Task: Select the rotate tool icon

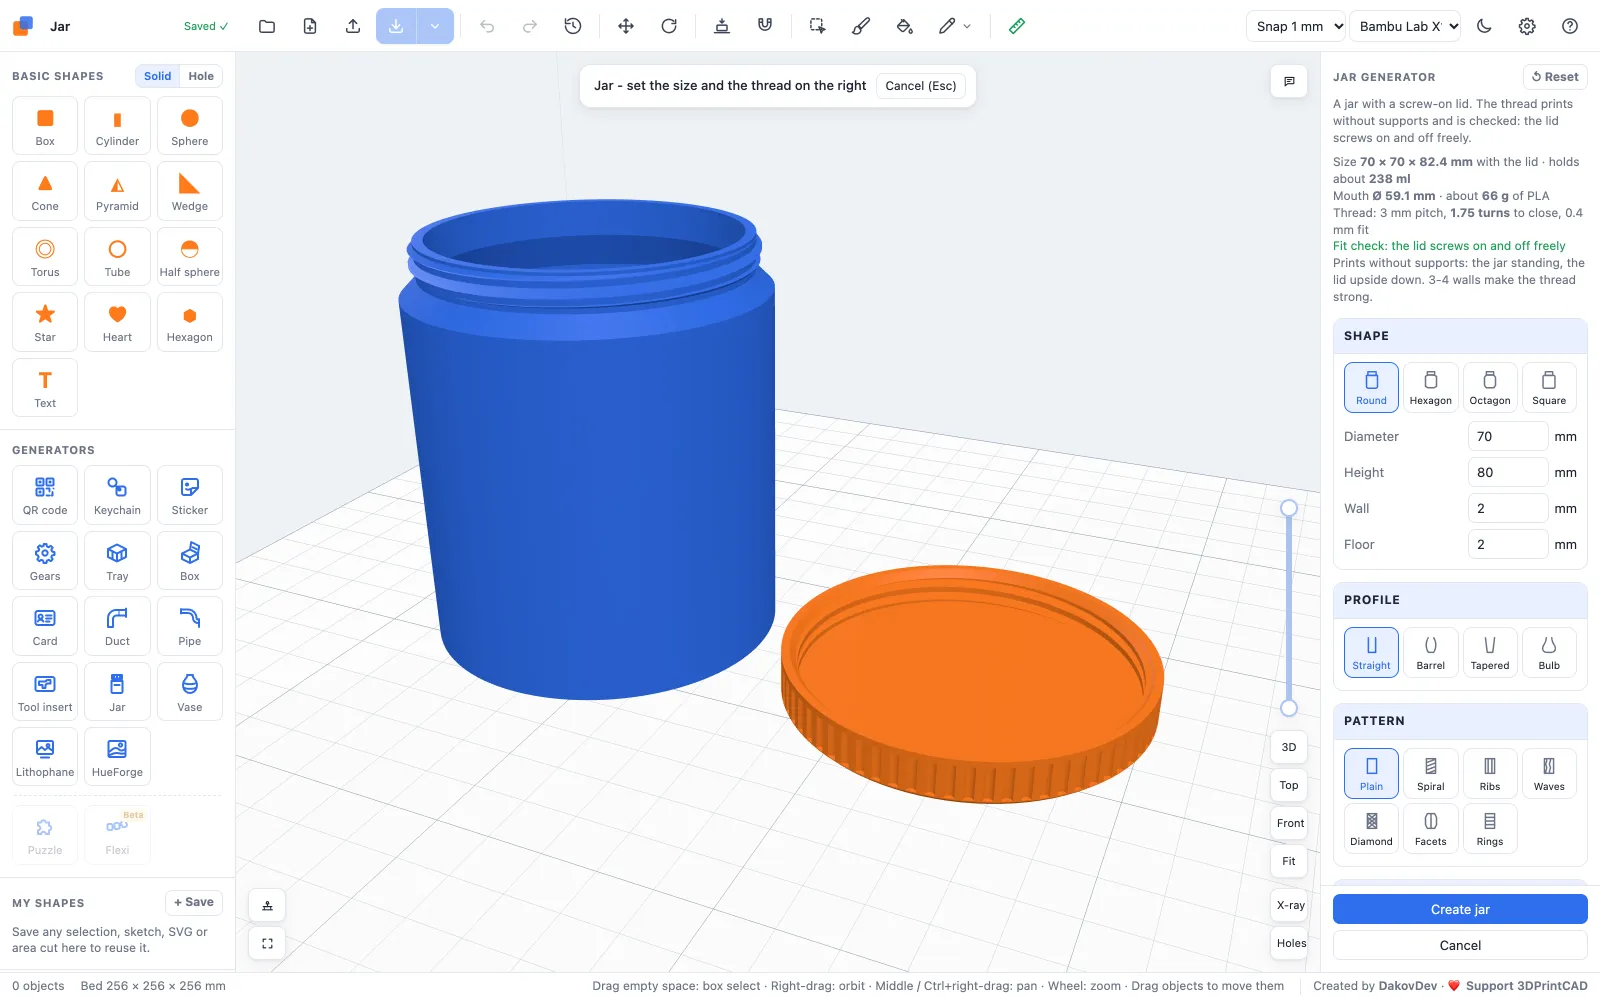Action: tap(669, 26)
